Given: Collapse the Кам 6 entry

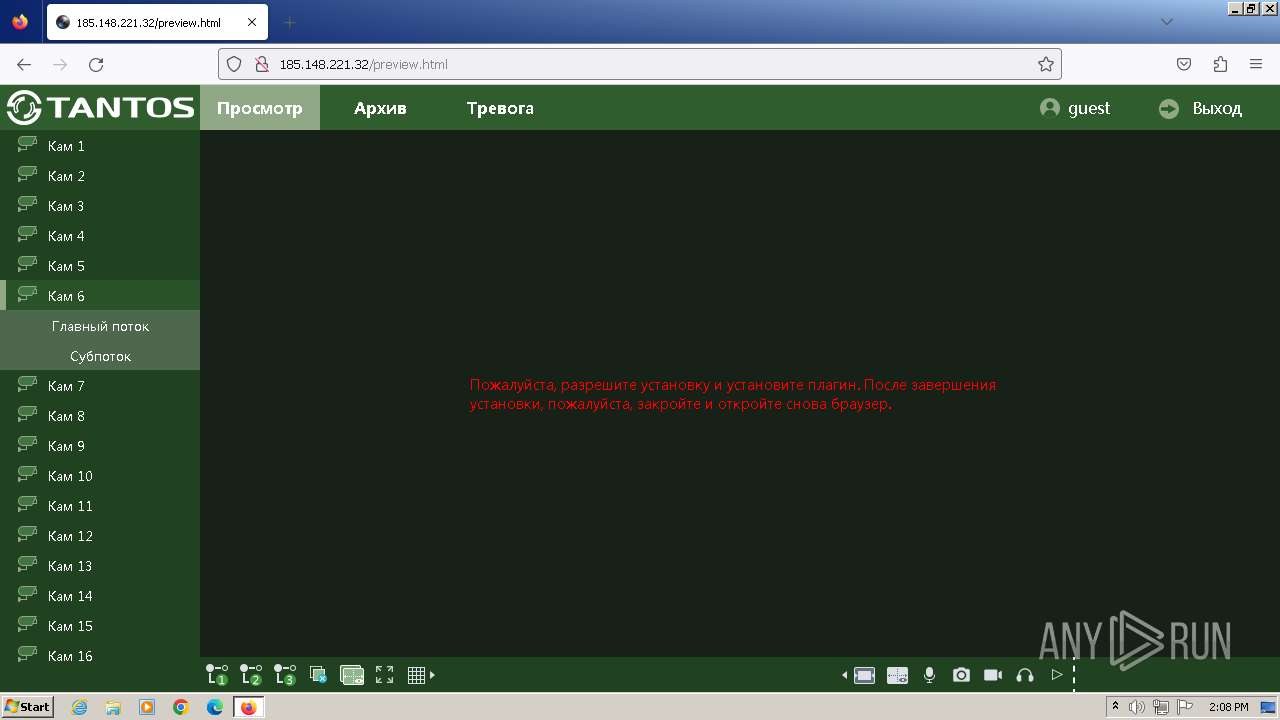Looking at the screenshot, I should tap(100, 296).
